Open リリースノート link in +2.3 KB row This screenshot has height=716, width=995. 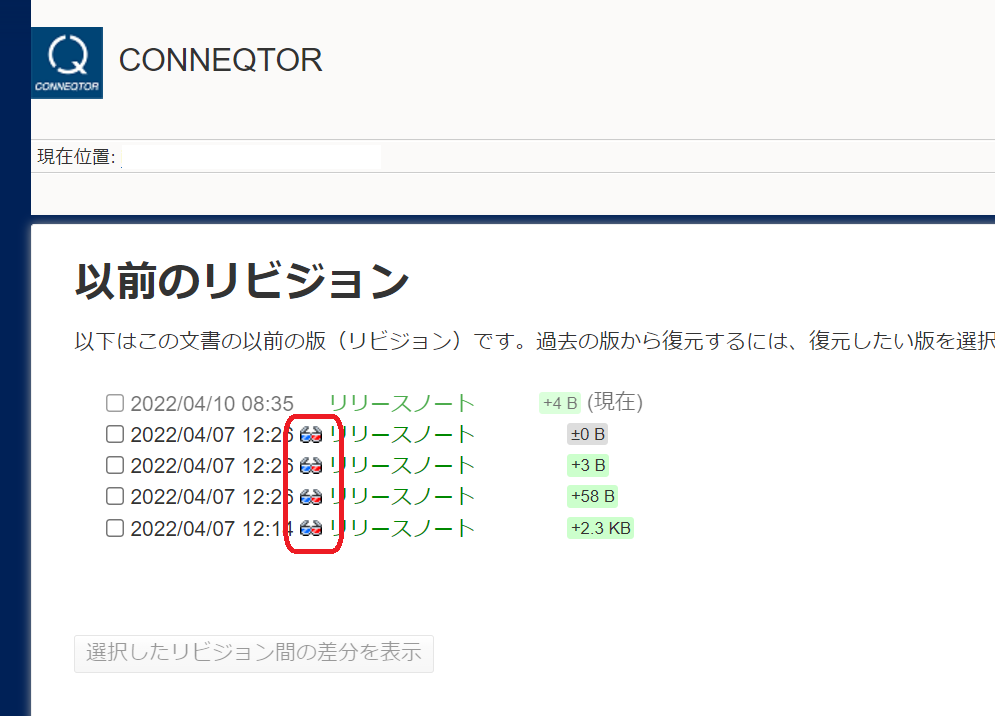(402, 528)
